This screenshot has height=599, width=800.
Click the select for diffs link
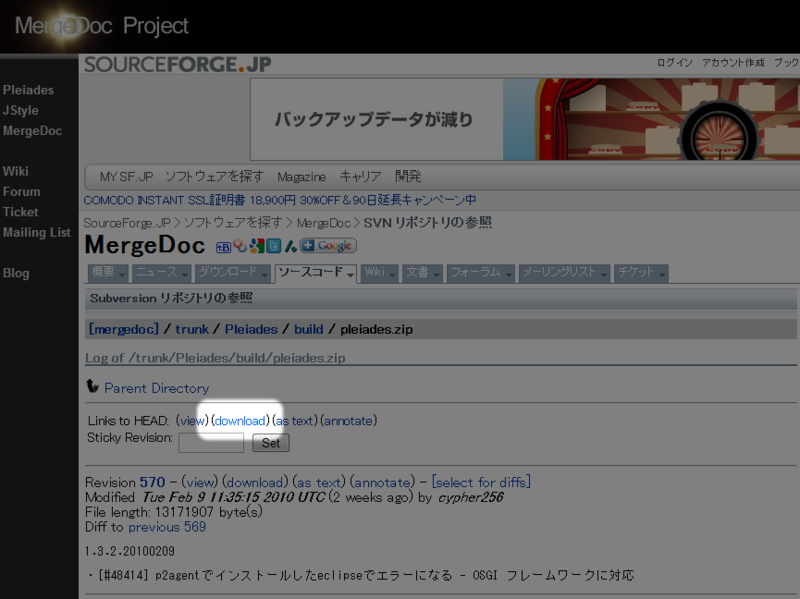click(481, 482)
